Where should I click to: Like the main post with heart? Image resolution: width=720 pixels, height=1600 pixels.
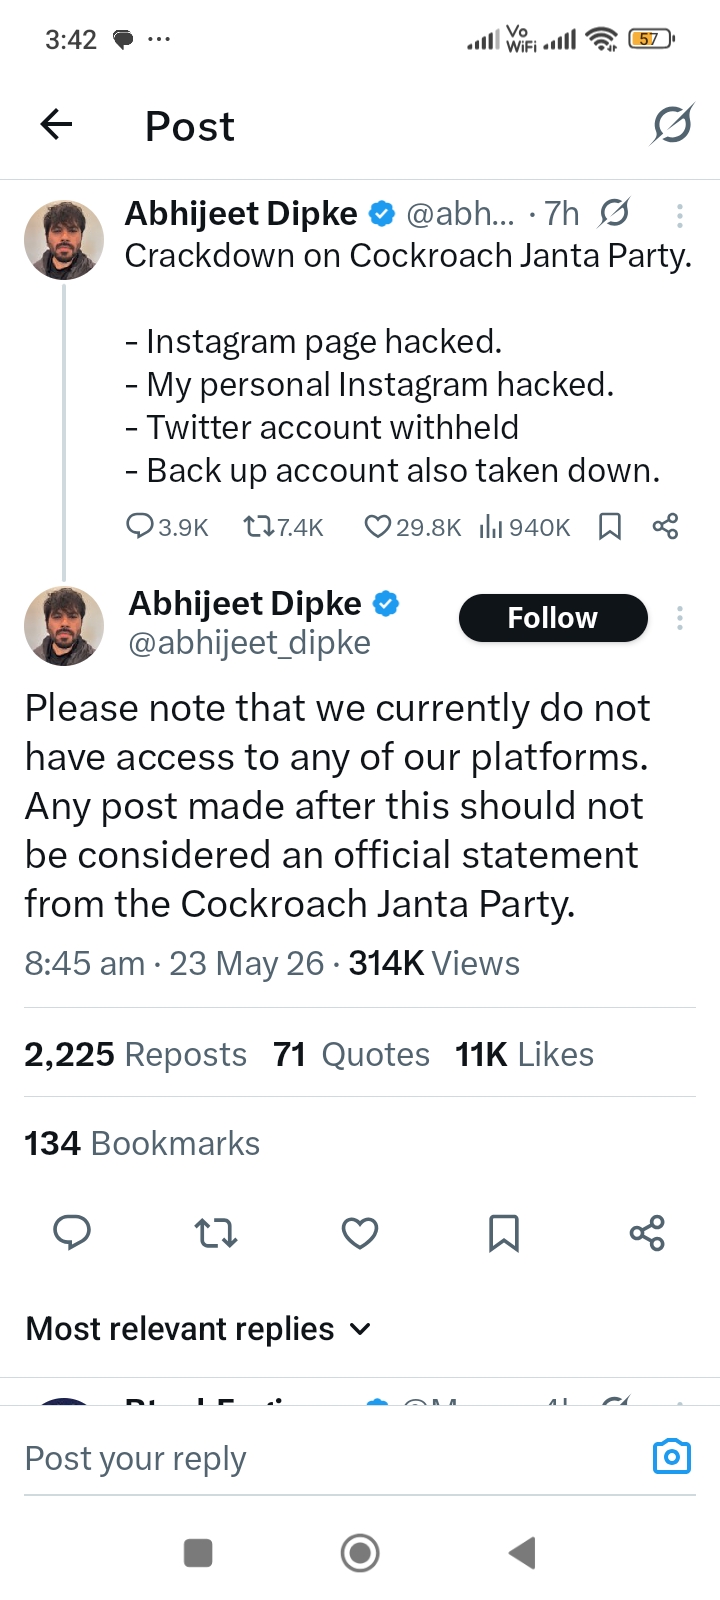(x=360, y=1233)
